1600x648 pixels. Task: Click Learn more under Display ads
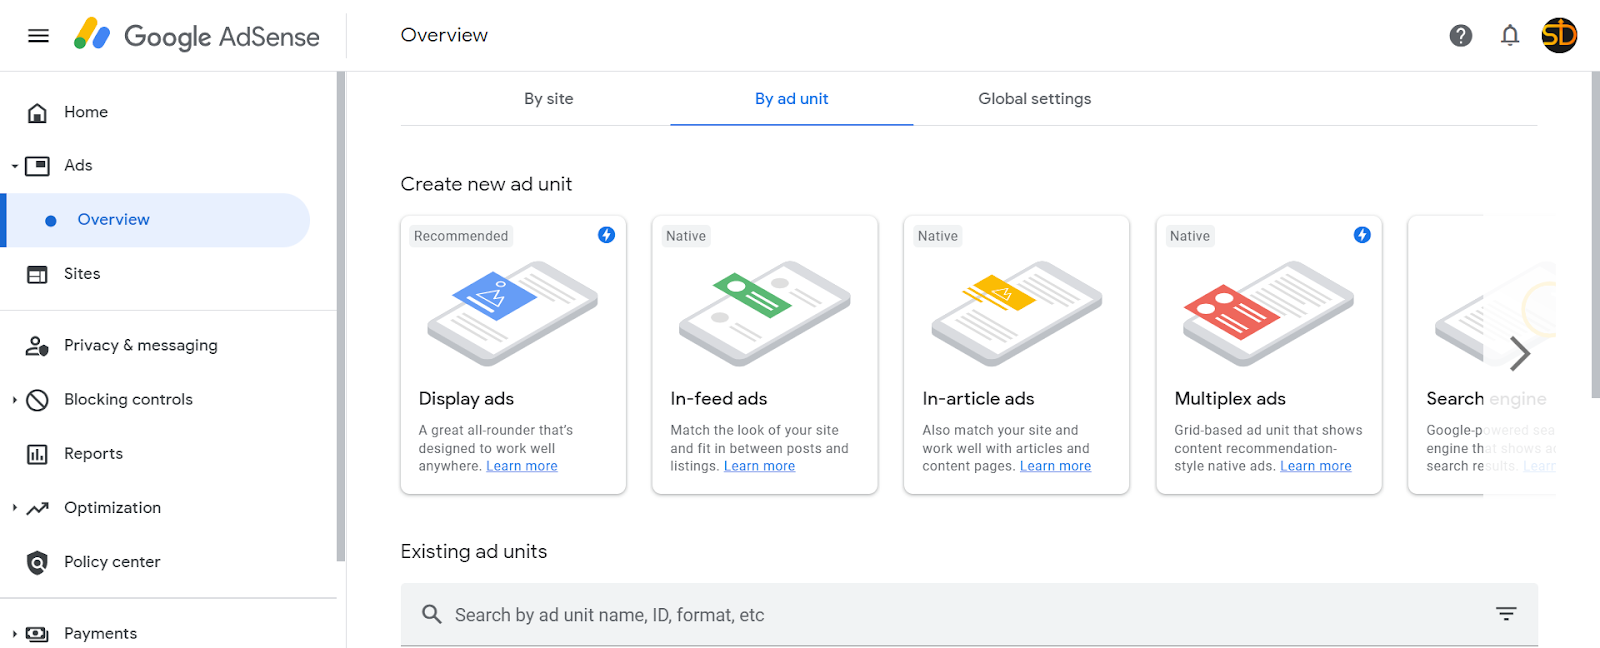click(x=522, y=467)
